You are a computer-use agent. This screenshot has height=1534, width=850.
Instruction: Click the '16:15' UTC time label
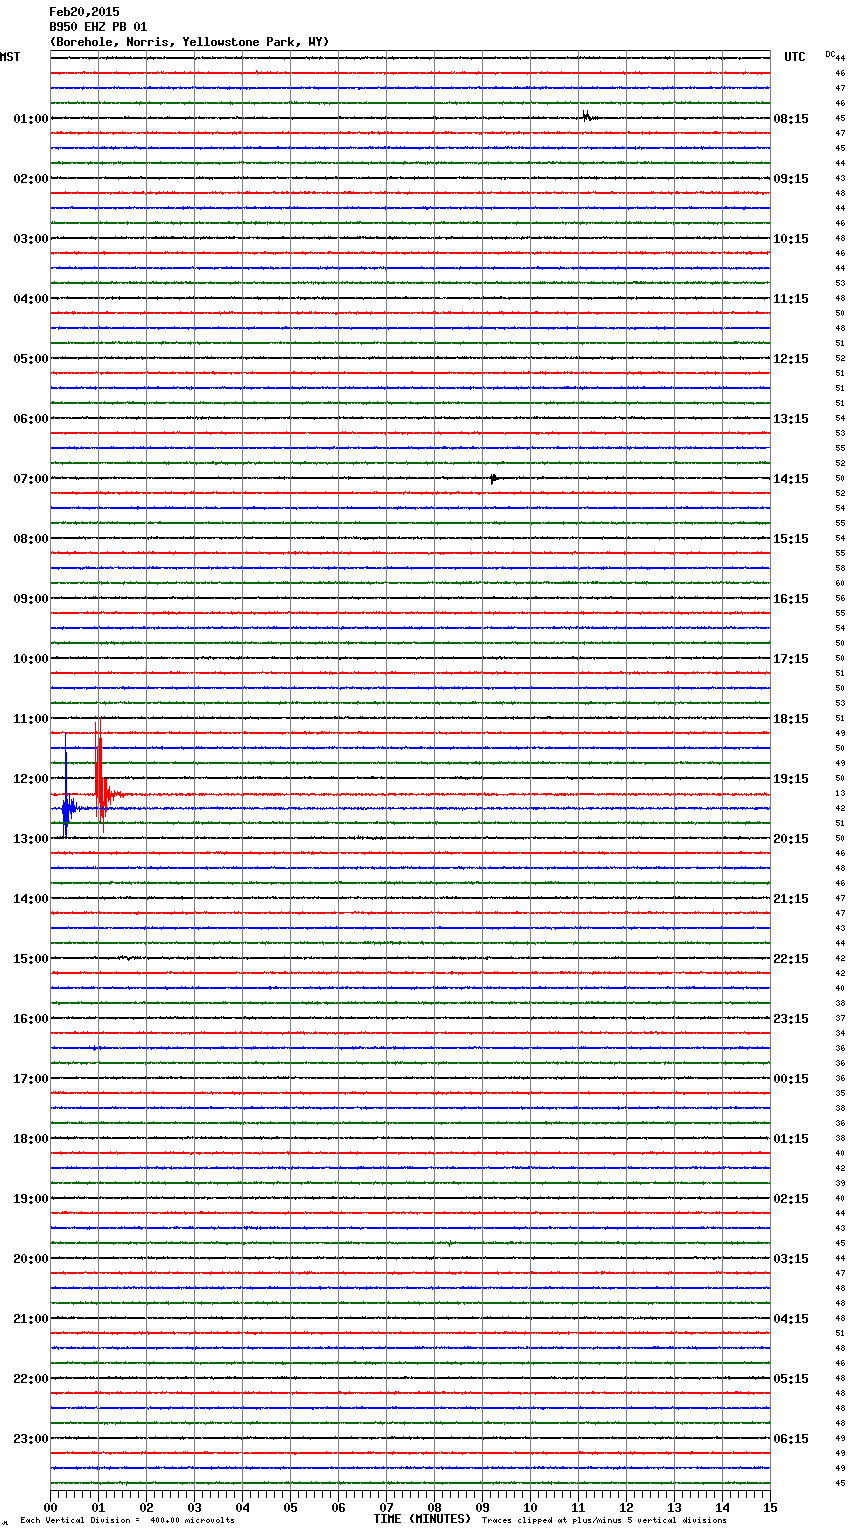[x=791, y=599]
